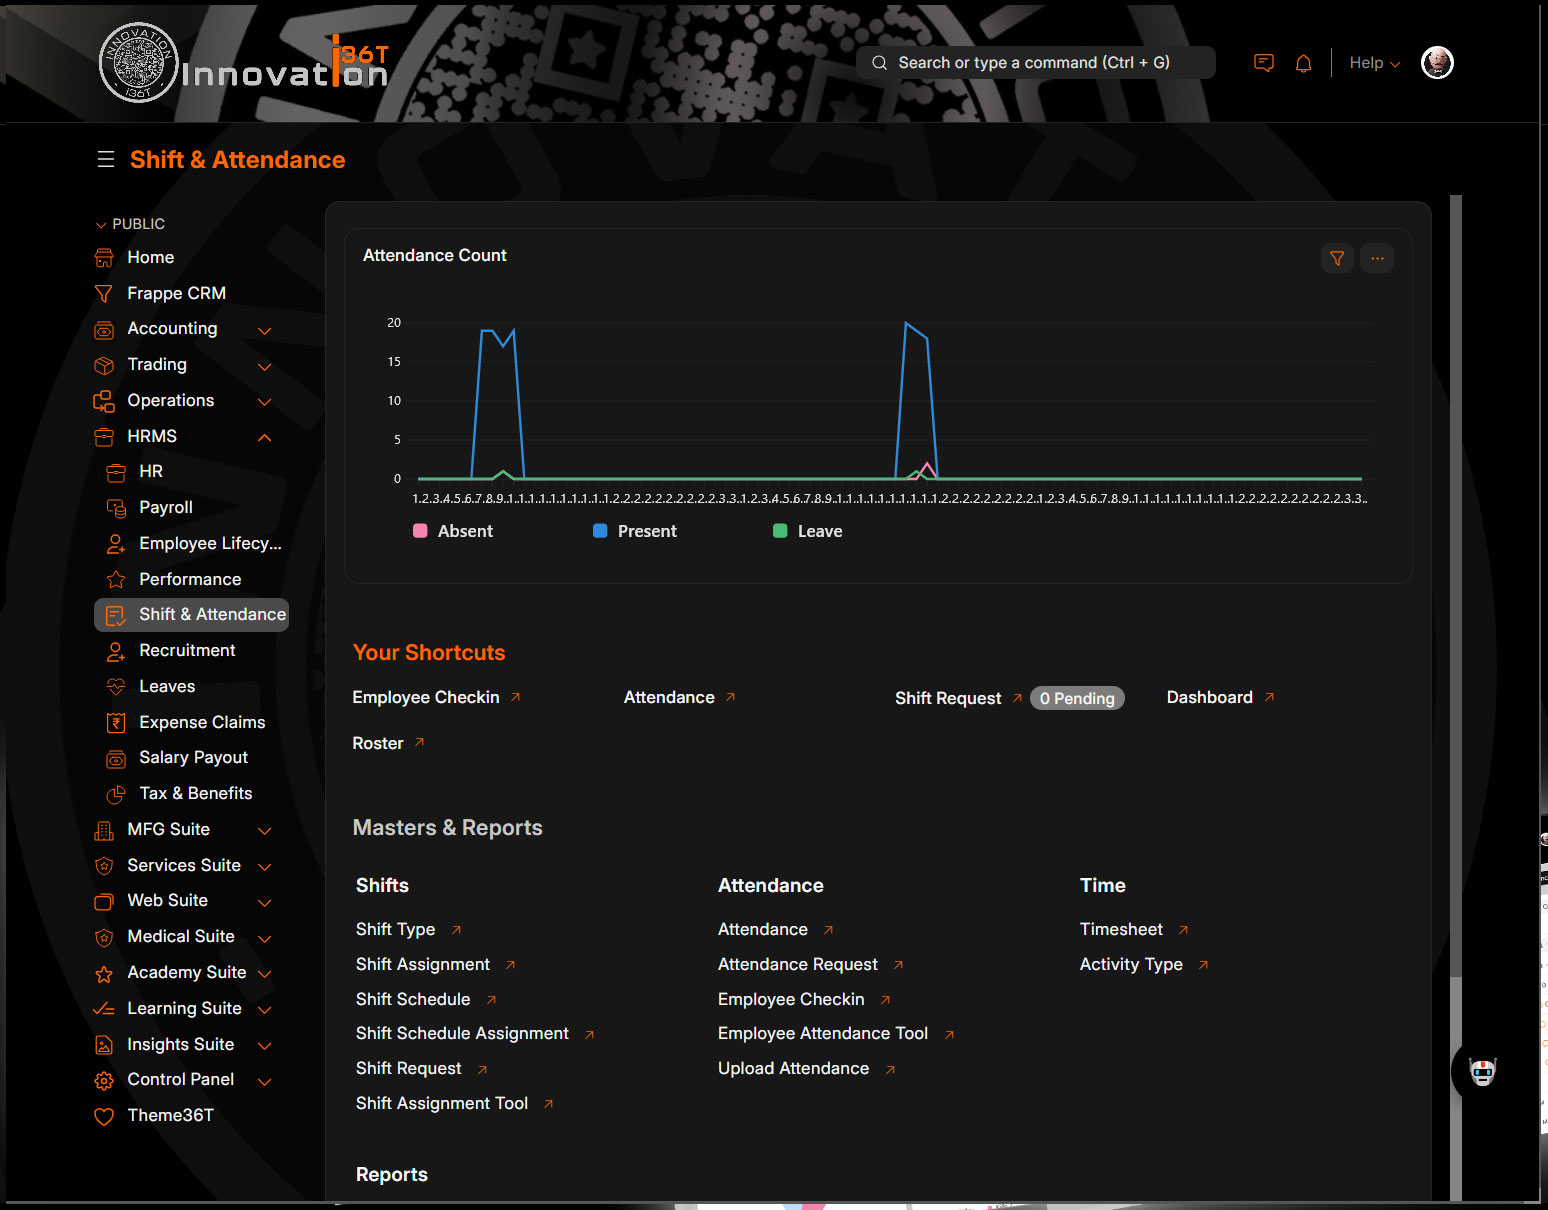
Task: Click the Innovation 36T logo
Action: [x=244, y=64]
